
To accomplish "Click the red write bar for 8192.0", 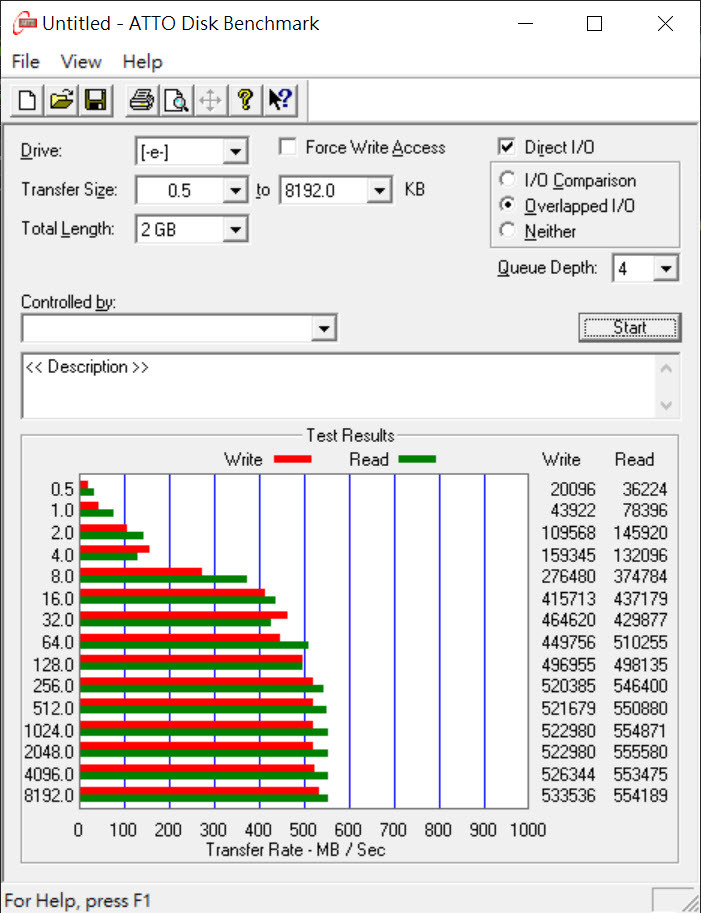I will [x=199, y=791].
